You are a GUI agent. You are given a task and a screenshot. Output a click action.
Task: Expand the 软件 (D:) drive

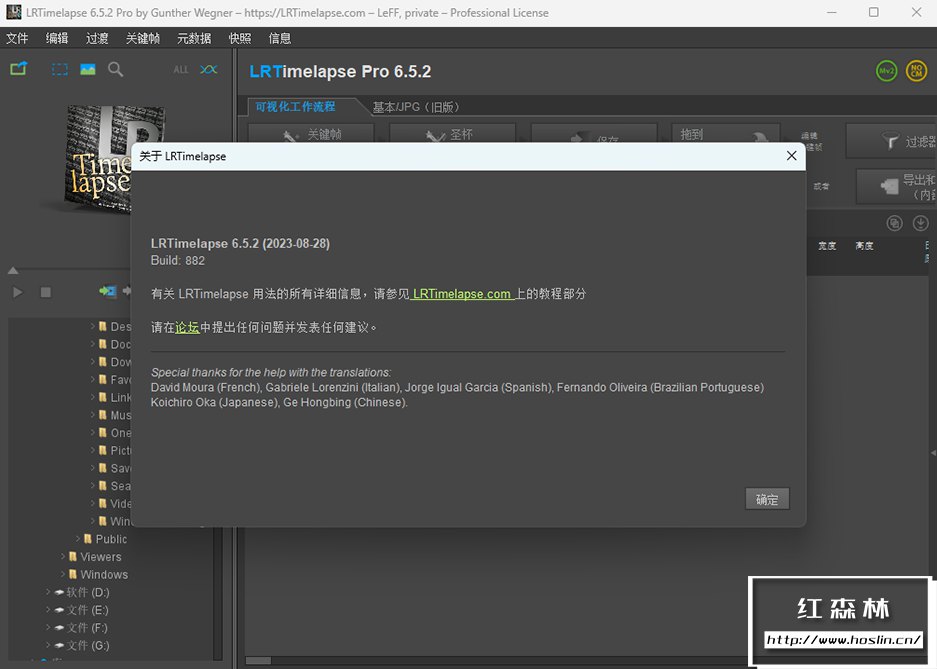point(48,592)
